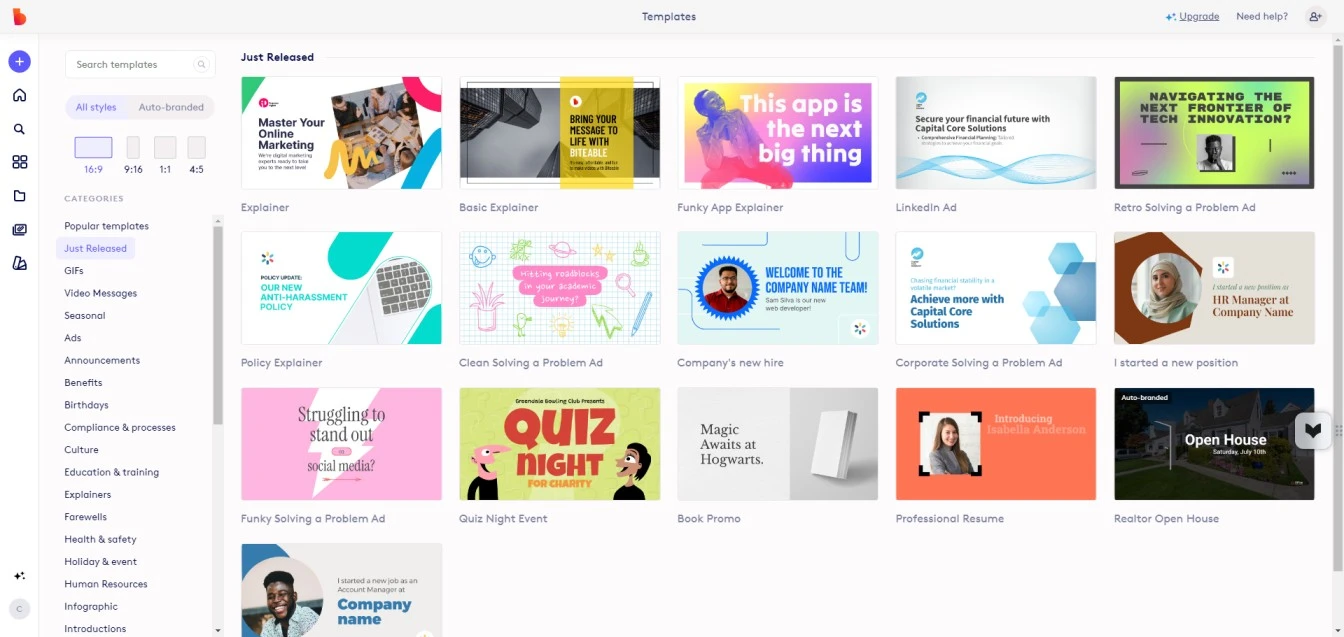Viewport: 1344px width, 637px height.
Task: Open Corporate Solving a Problem Ad template
Action: (x=996, y=288)
